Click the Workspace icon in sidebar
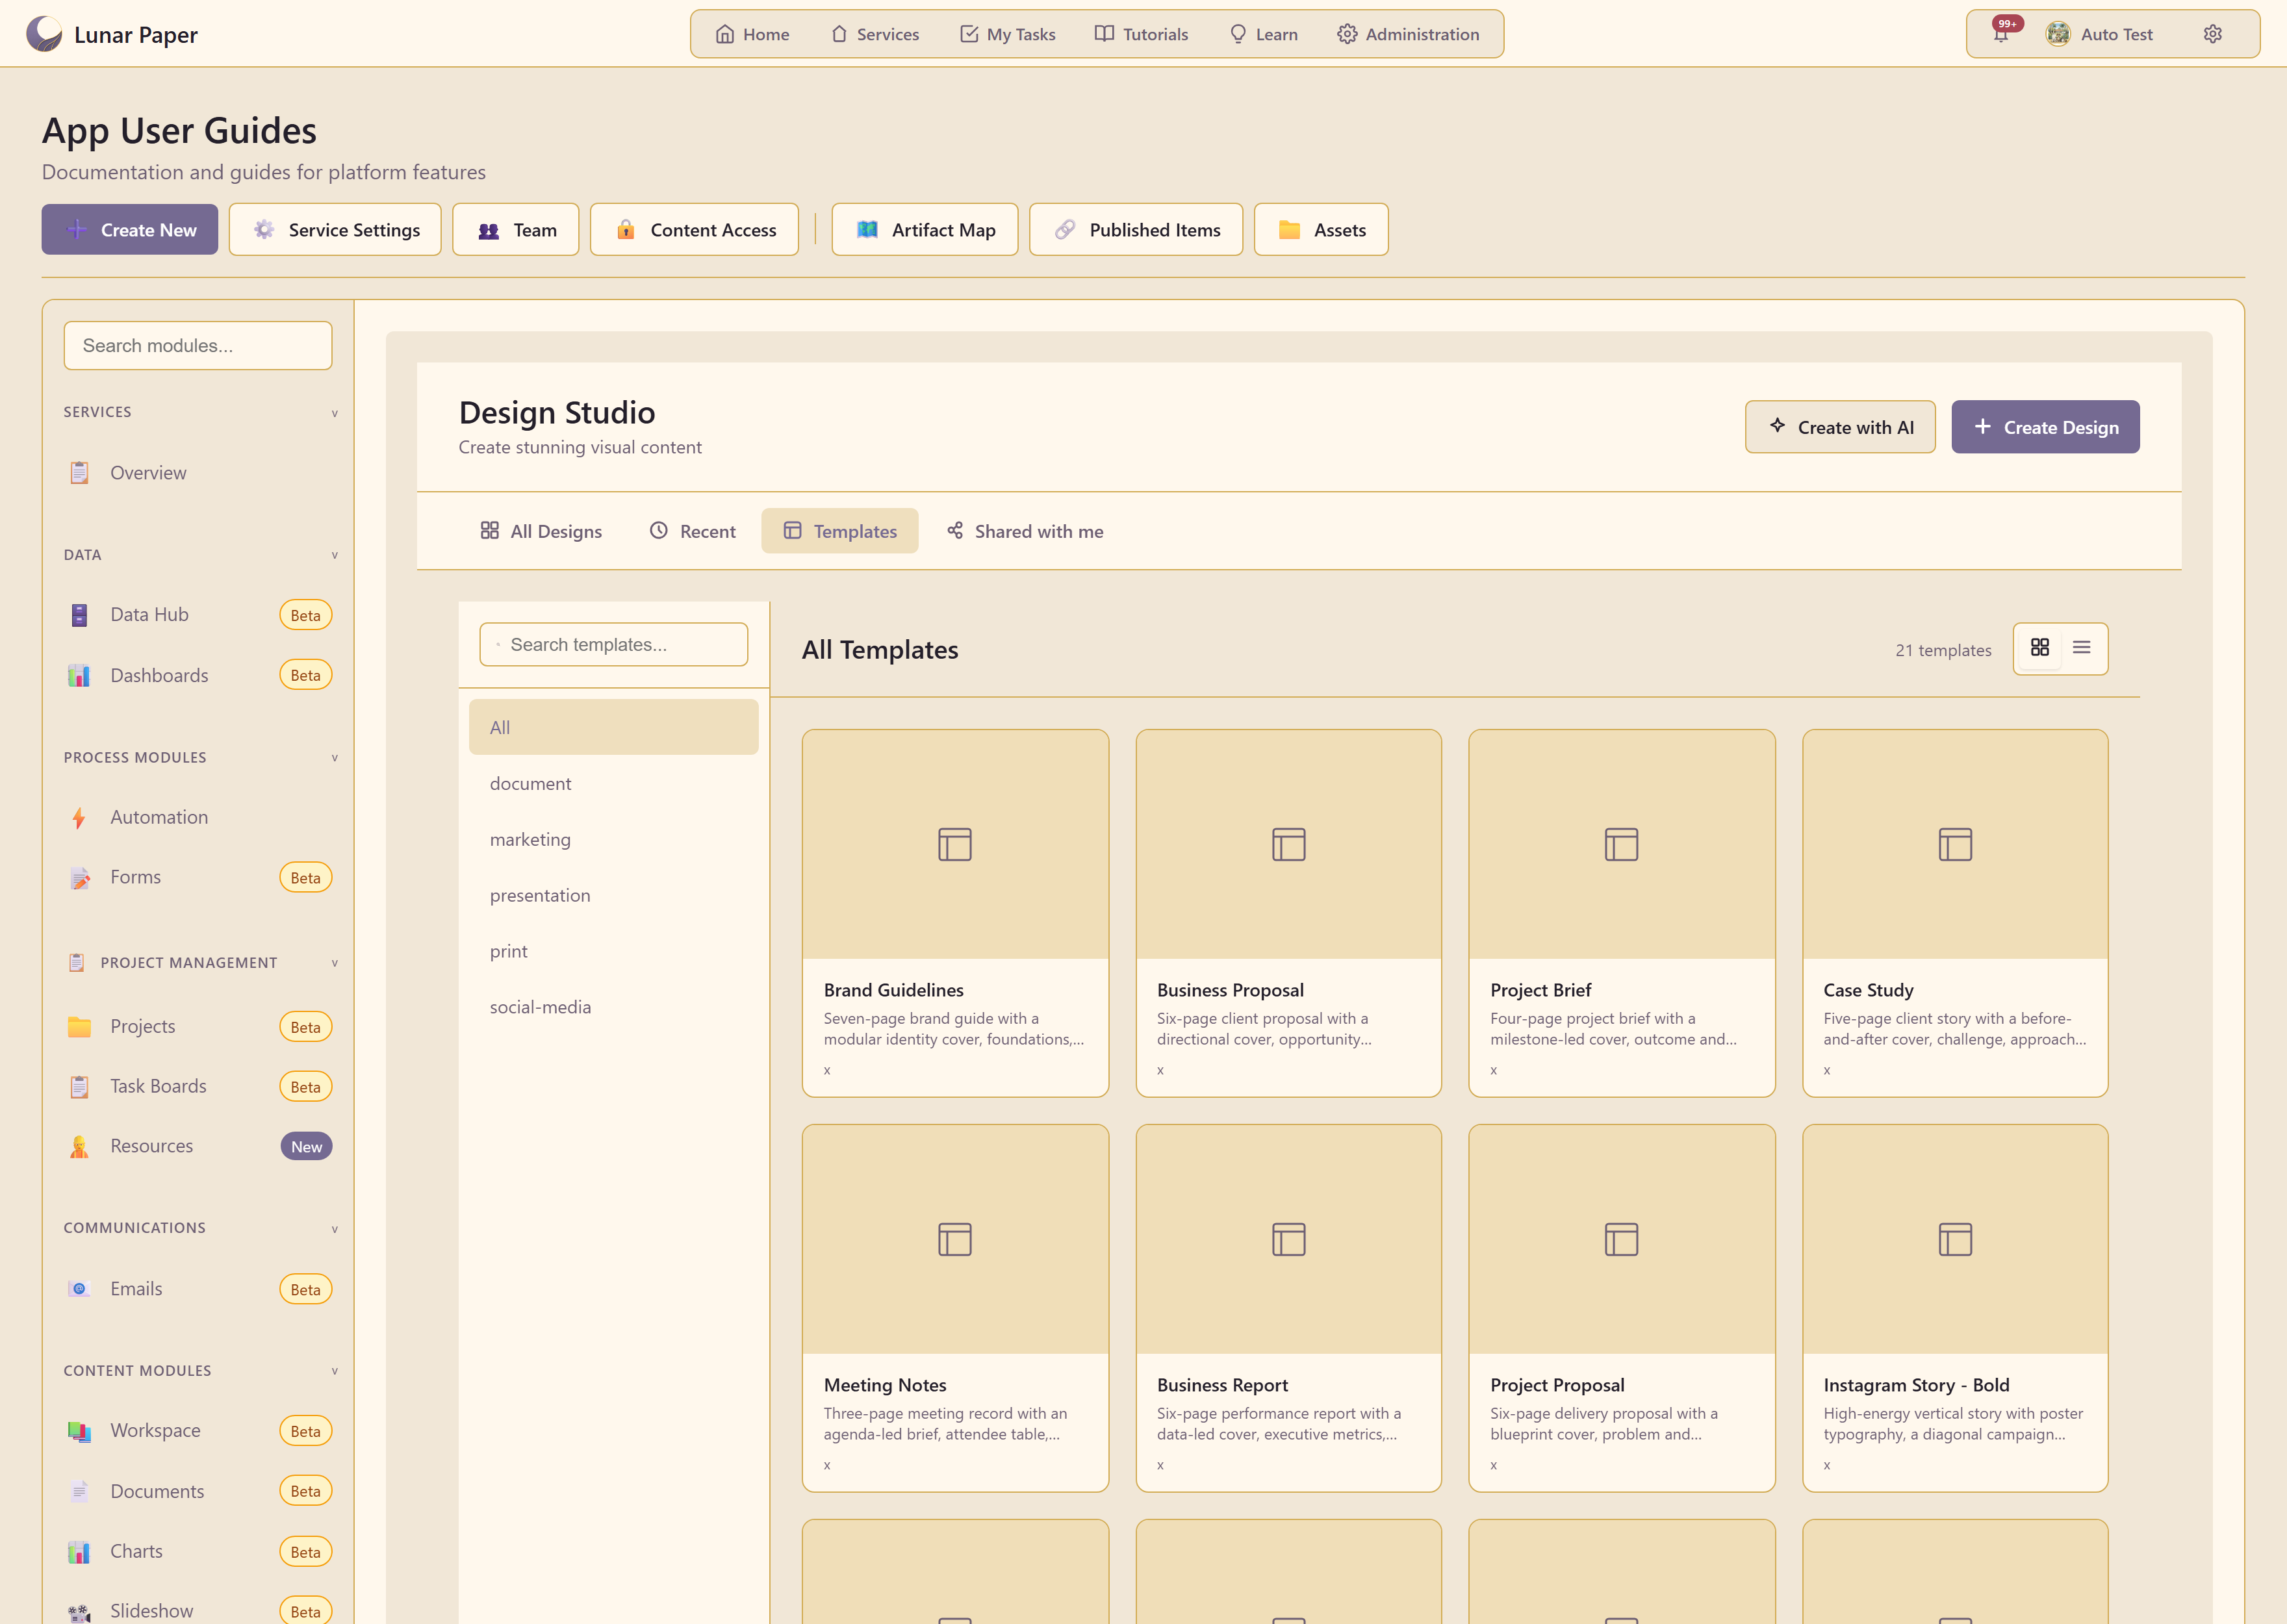This screenshot has height=1624, width=2287. [79, 1431]
